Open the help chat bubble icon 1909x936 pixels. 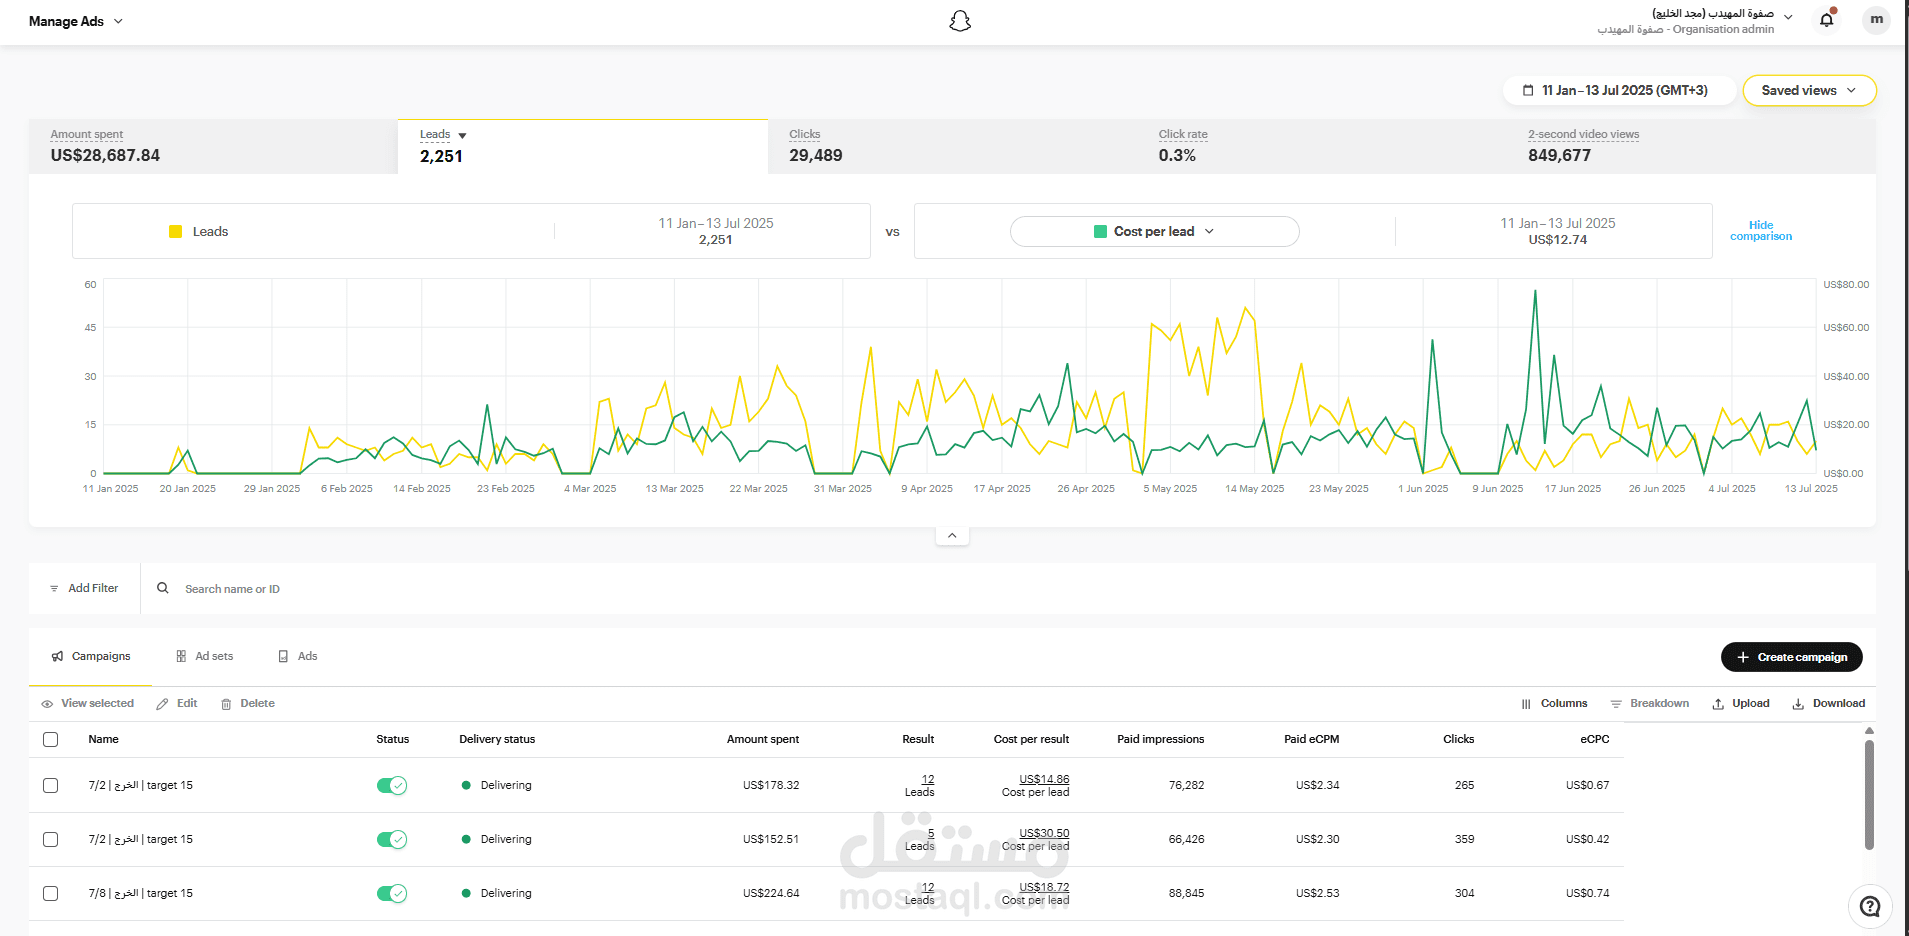point(1870,907)
